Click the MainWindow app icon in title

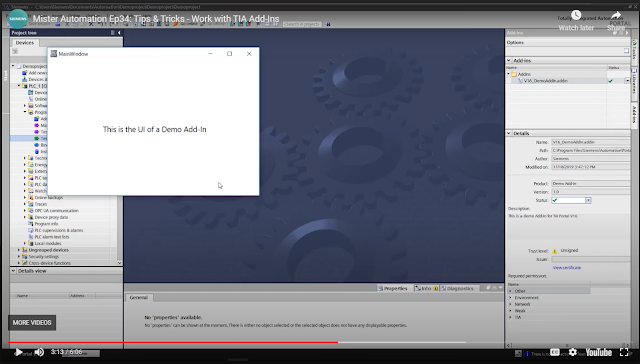coord(53,53)
